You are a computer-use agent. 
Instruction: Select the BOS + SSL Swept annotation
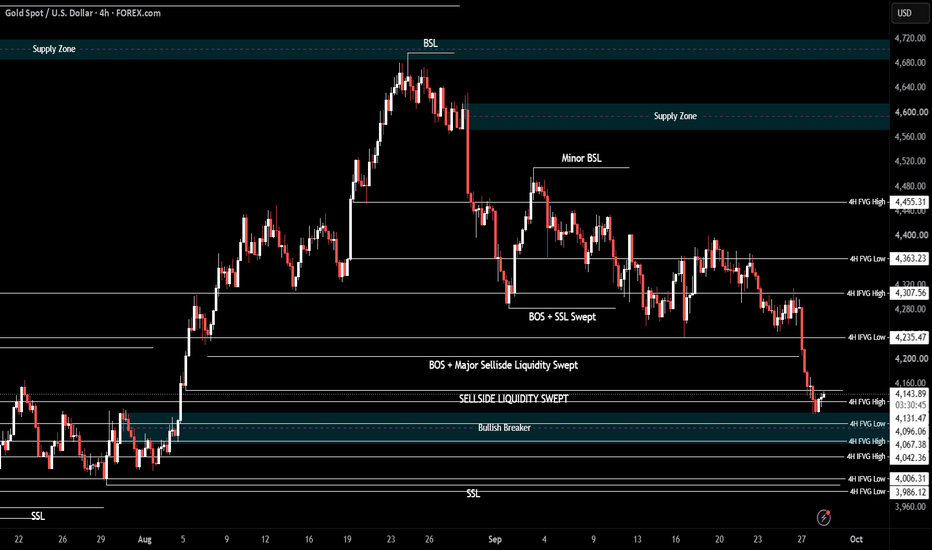point(562,317)
